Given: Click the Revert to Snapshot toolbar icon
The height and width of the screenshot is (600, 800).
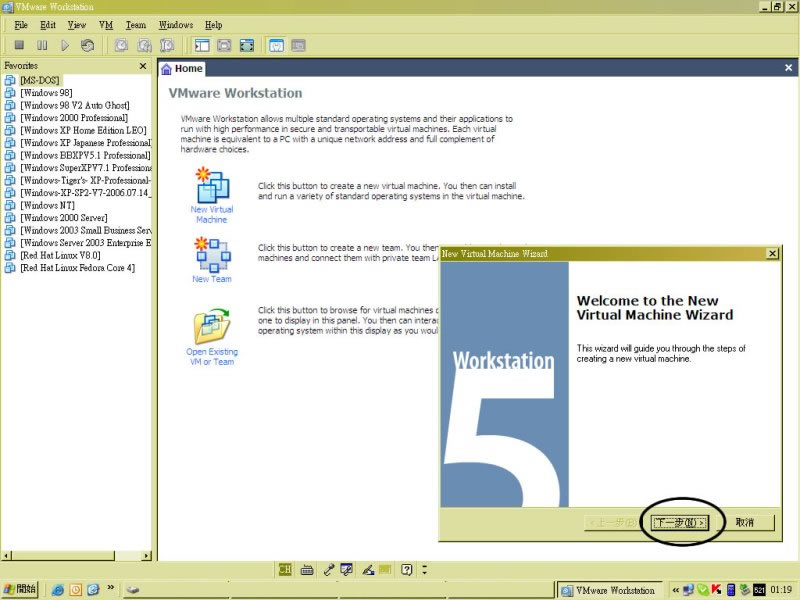Looking at the screenshot, I should tap(144, 45).
